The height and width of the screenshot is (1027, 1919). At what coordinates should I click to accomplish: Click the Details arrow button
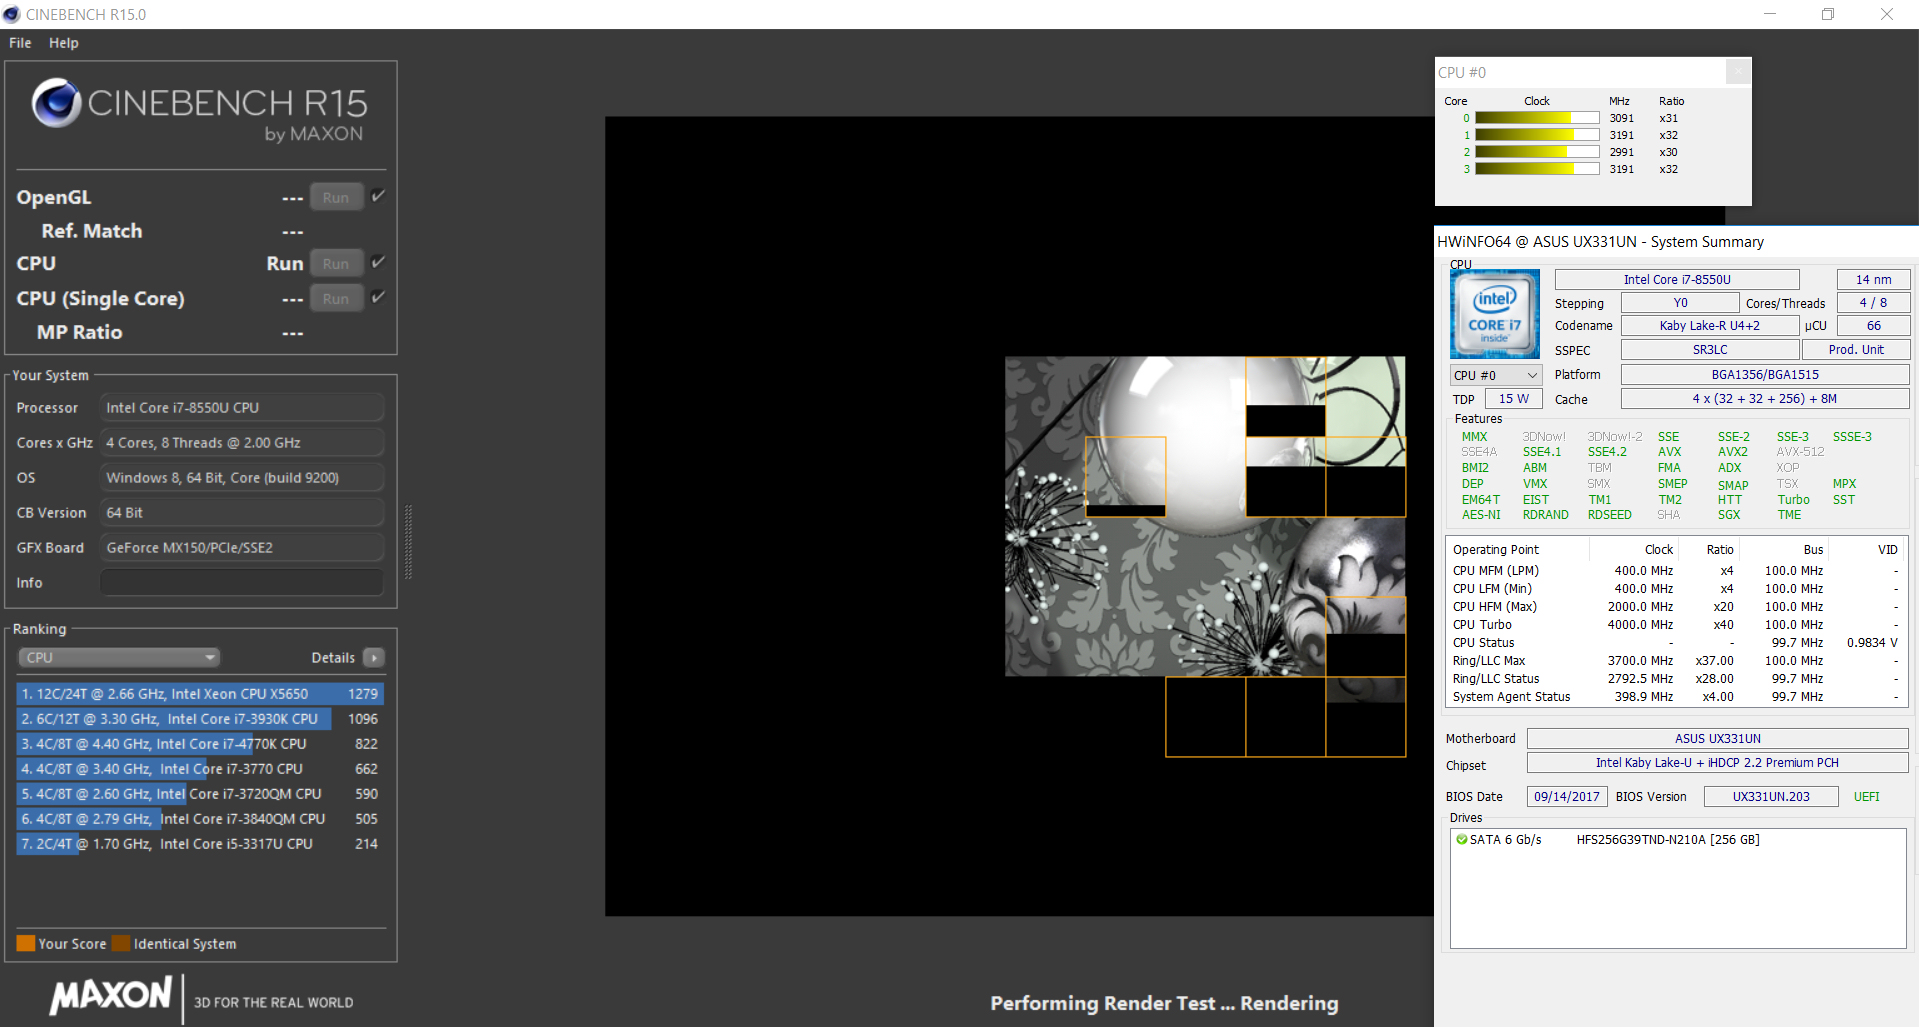[x=374, y=657]
